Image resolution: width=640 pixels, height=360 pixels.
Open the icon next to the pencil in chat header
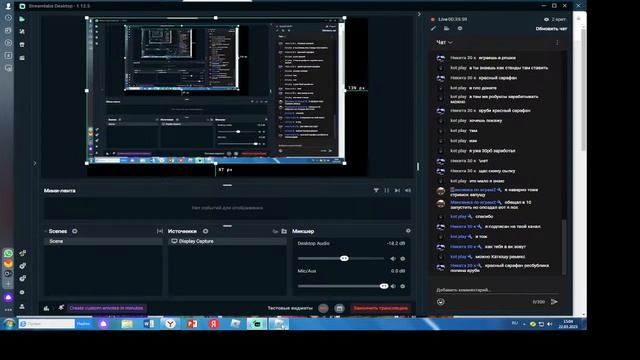pos(447,29)
